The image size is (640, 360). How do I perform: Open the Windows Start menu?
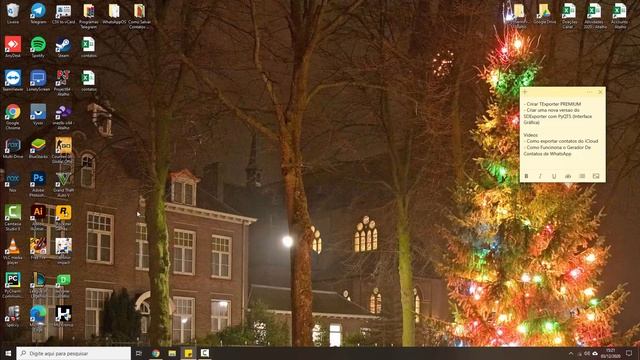coord(8,353)
